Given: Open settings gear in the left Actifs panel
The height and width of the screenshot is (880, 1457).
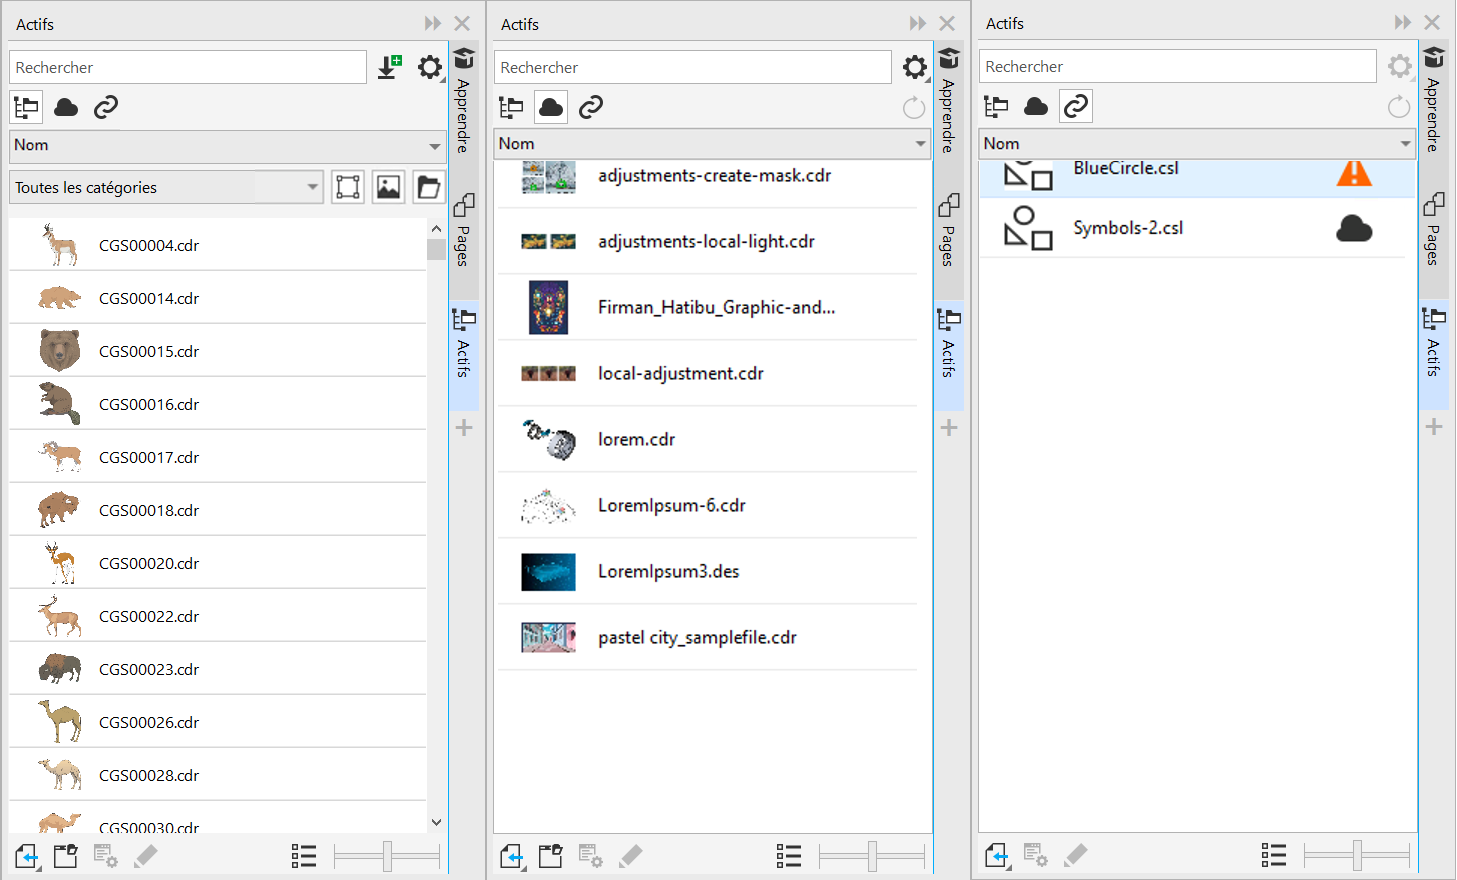Looking at the screenshot, I should click(x=429, y=67).
